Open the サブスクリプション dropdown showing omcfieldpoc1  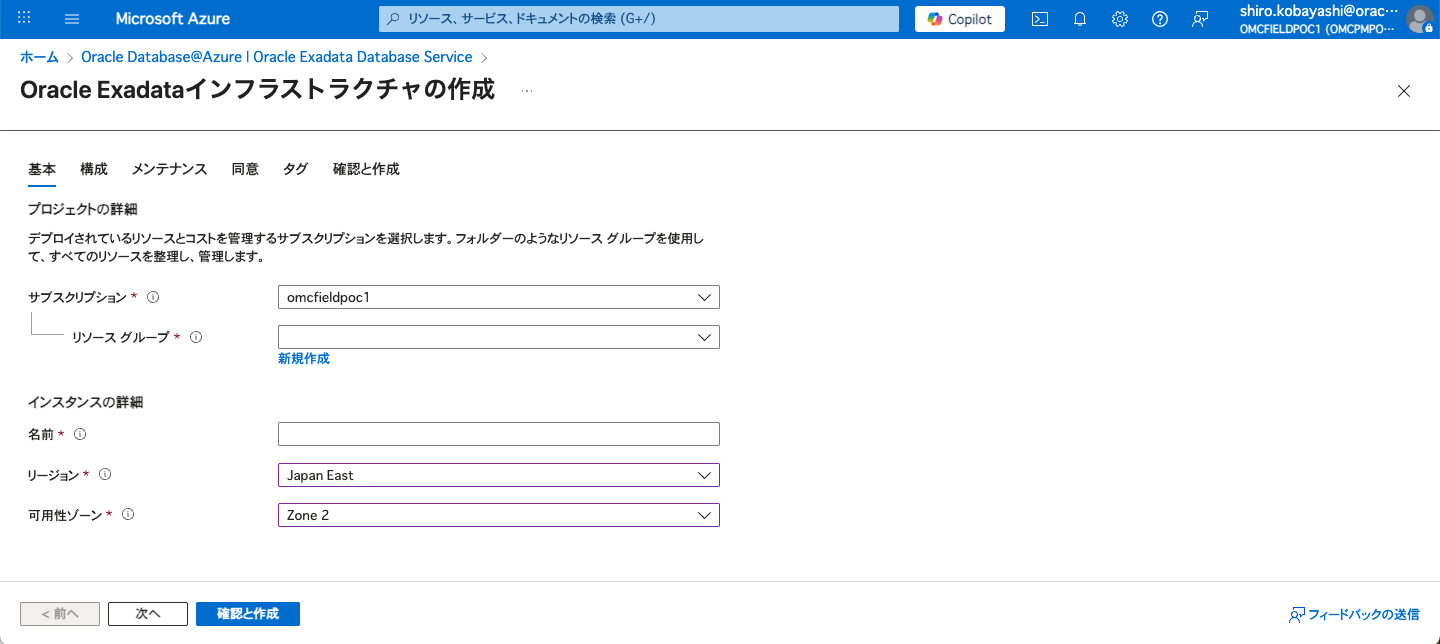click(x=498, y=296)
